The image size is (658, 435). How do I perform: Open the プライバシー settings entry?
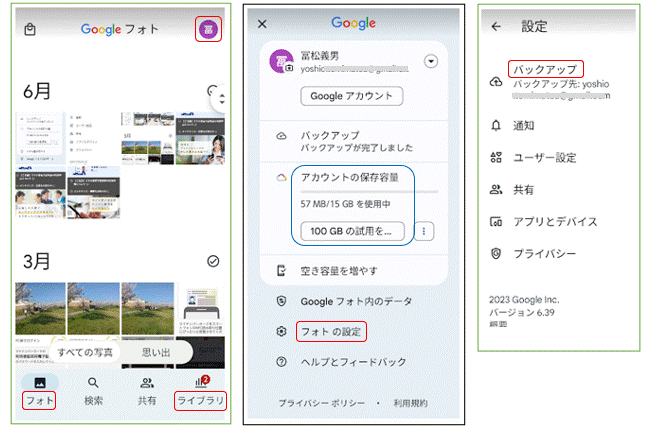[544, 254]
